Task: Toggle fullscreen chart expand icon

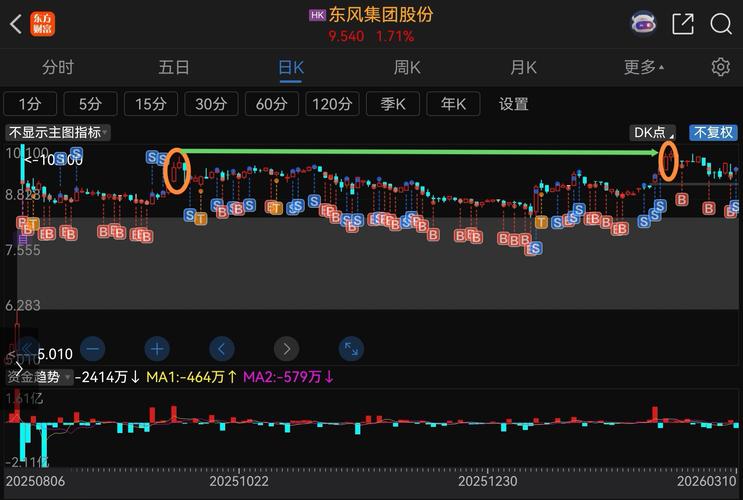Action: click(x=351, y=349)
